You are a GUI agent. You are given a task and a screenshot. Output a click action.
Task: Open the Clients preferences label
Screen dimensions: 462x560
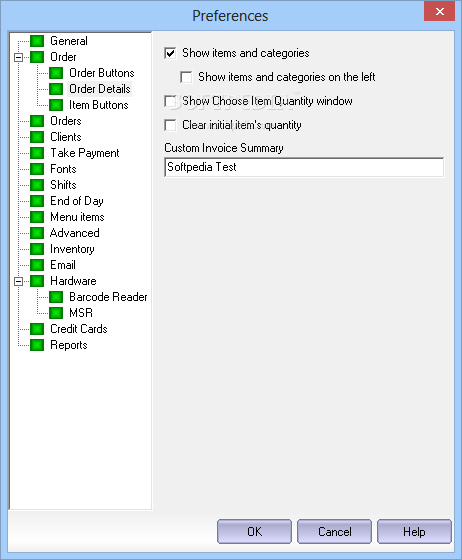click(x=66, y=137)
